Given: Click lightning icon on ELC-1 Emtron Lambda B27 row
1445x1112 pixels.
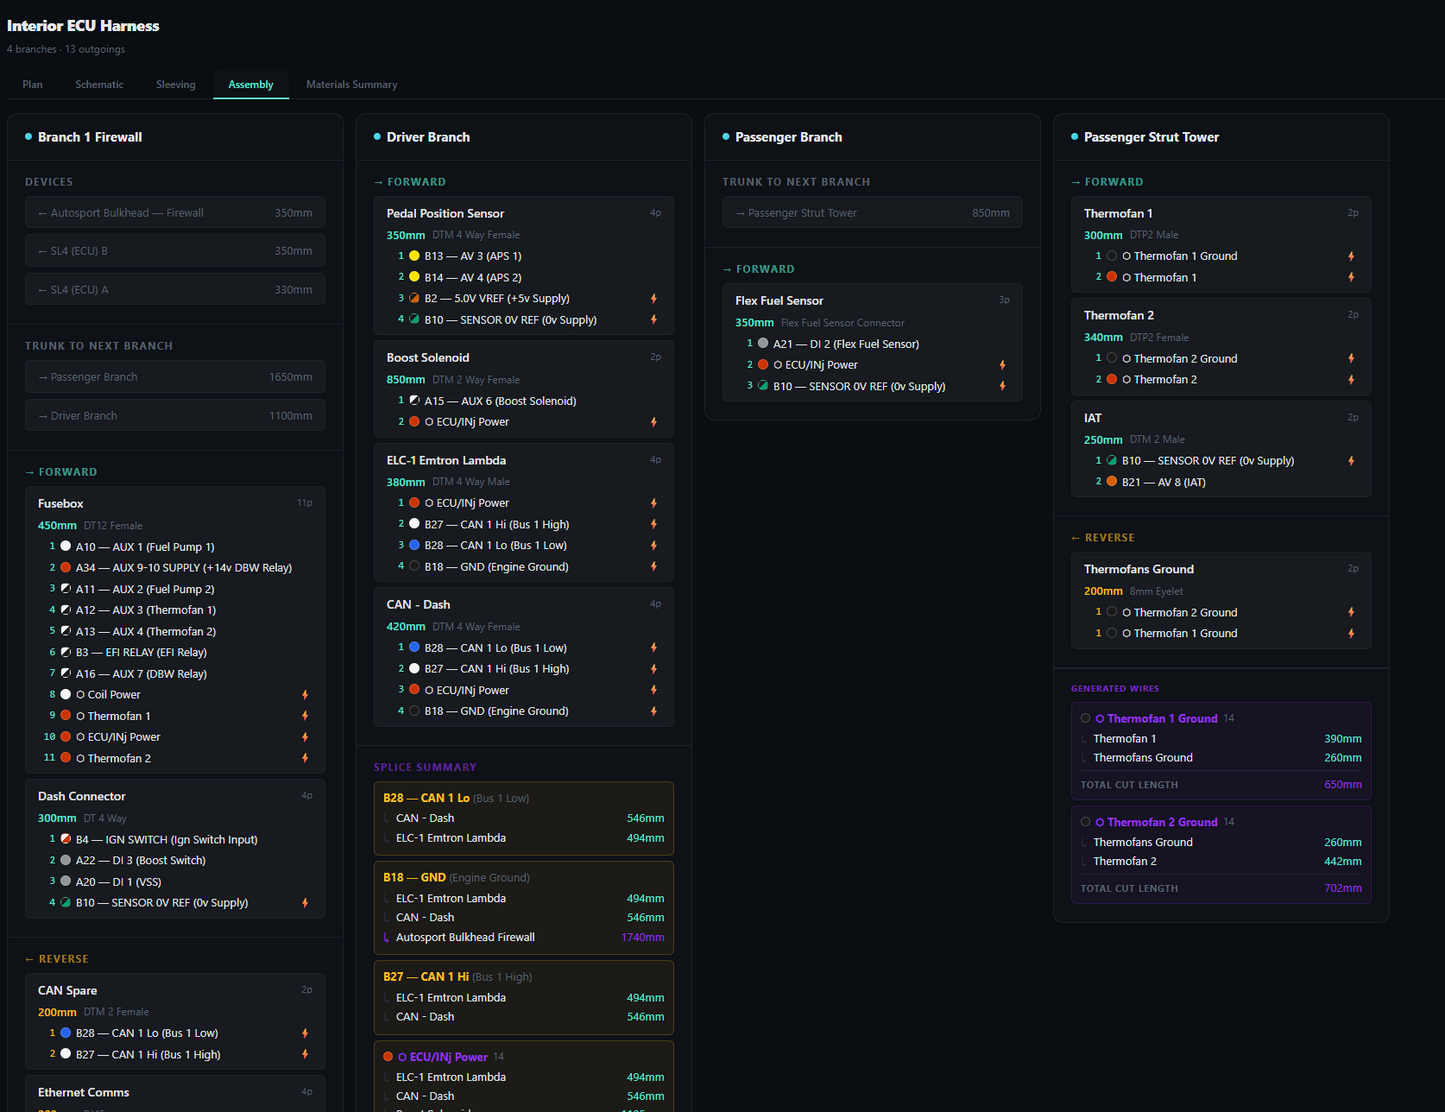Looking at the screenshot, I should 654,524.
